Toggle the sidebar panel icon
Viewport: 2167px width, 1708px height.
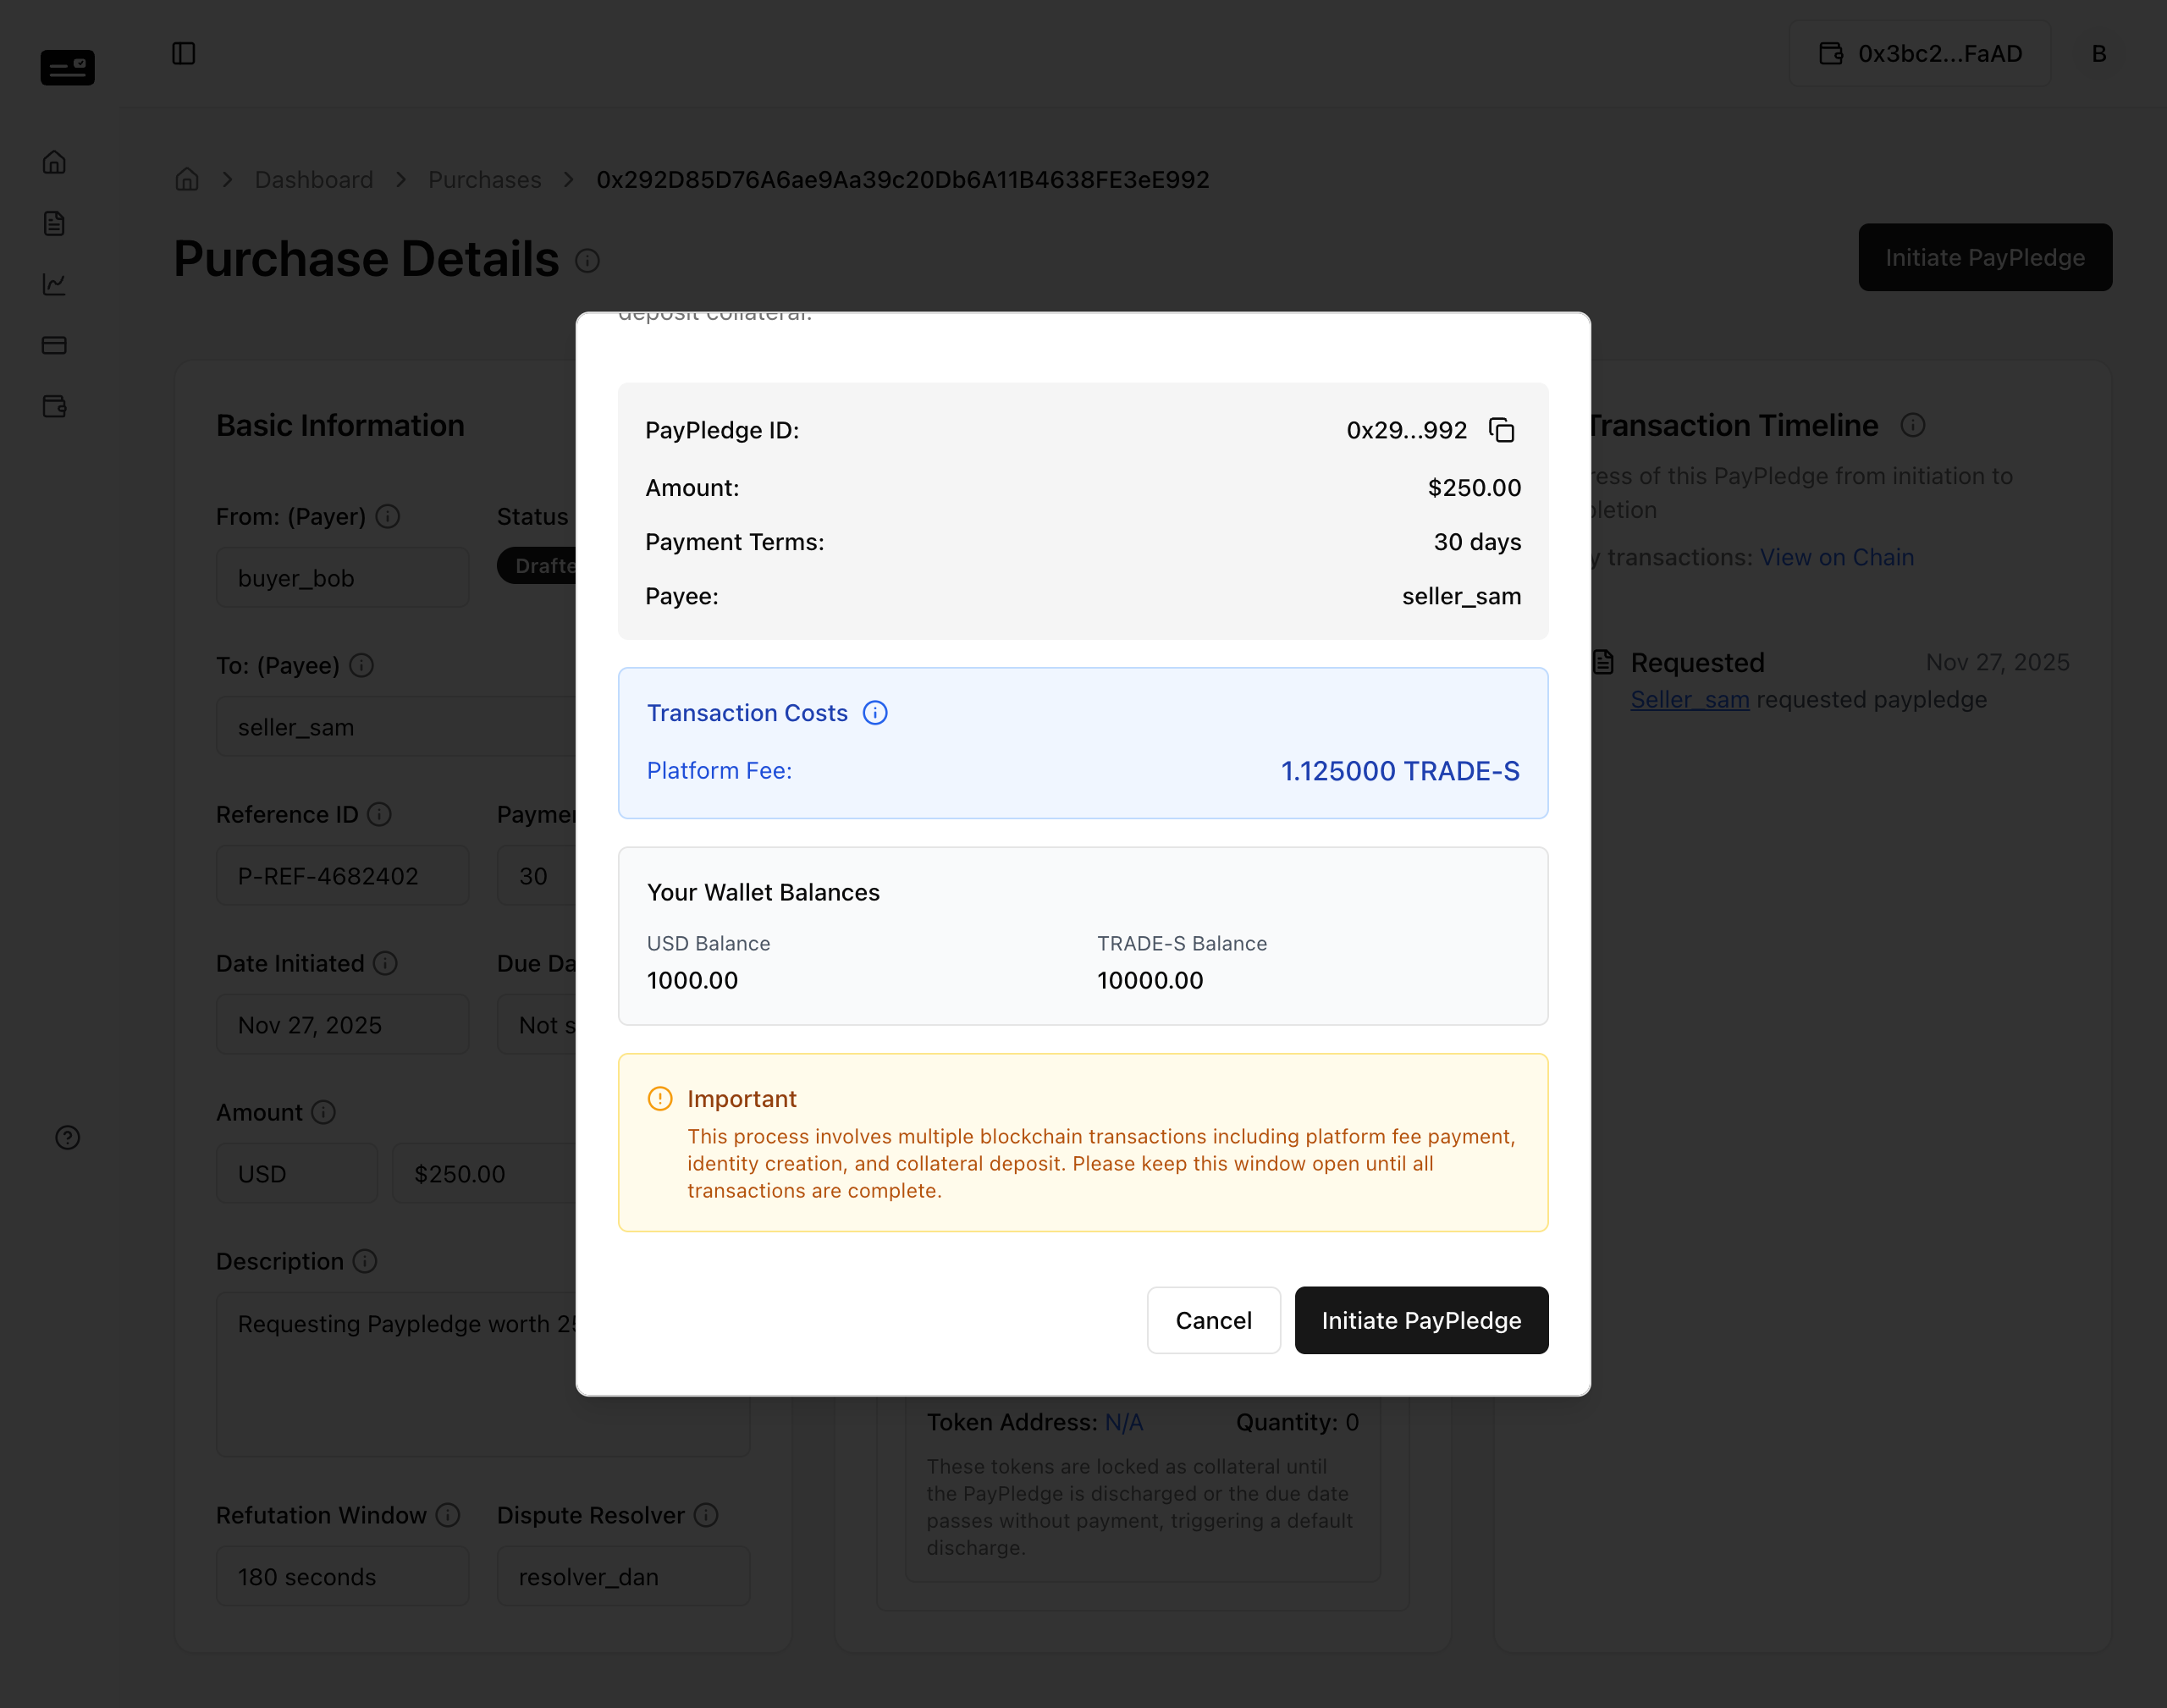[184, 53]
